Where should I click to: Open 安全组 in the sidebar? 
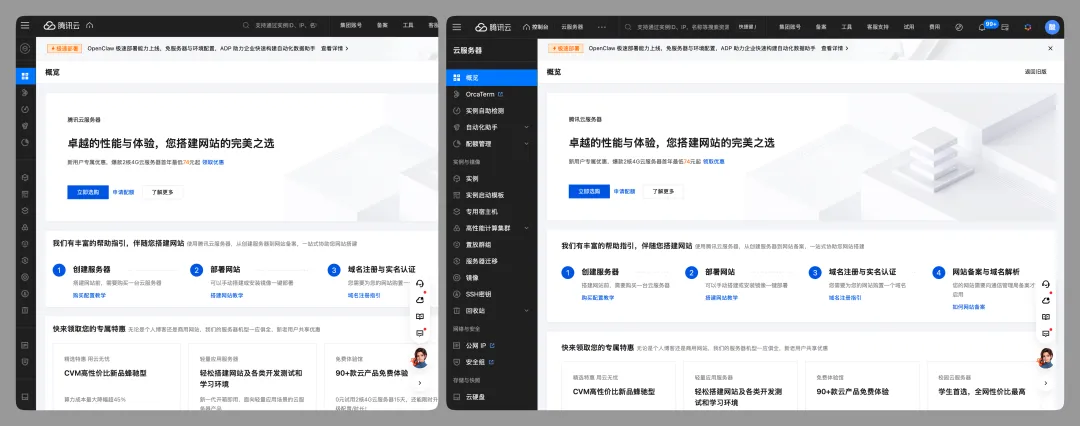click(475, 362)
